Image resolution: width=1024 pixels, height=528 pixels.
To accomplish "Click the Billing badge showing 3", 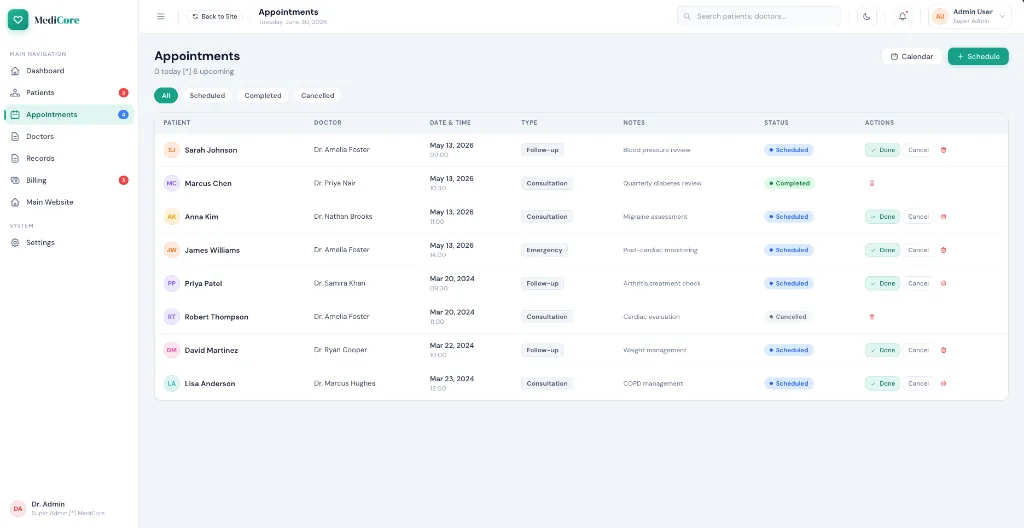I will pyautogui.click(x=123, y=180).
